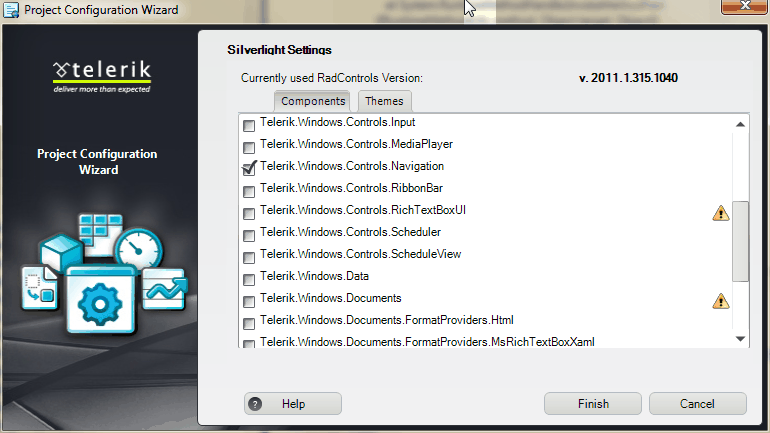
Task: Click the Telerik.Windows.Controls.MediaPlayer label
Action: [x=356, y=144]
